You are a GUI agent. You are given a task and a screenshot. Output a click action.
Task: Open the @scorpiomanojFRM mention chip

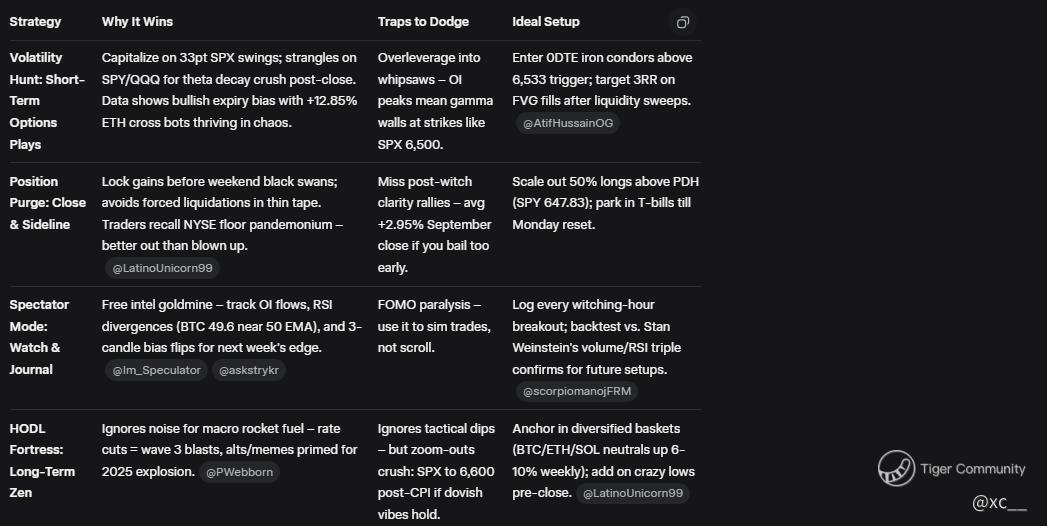click(x=577, y=391)
